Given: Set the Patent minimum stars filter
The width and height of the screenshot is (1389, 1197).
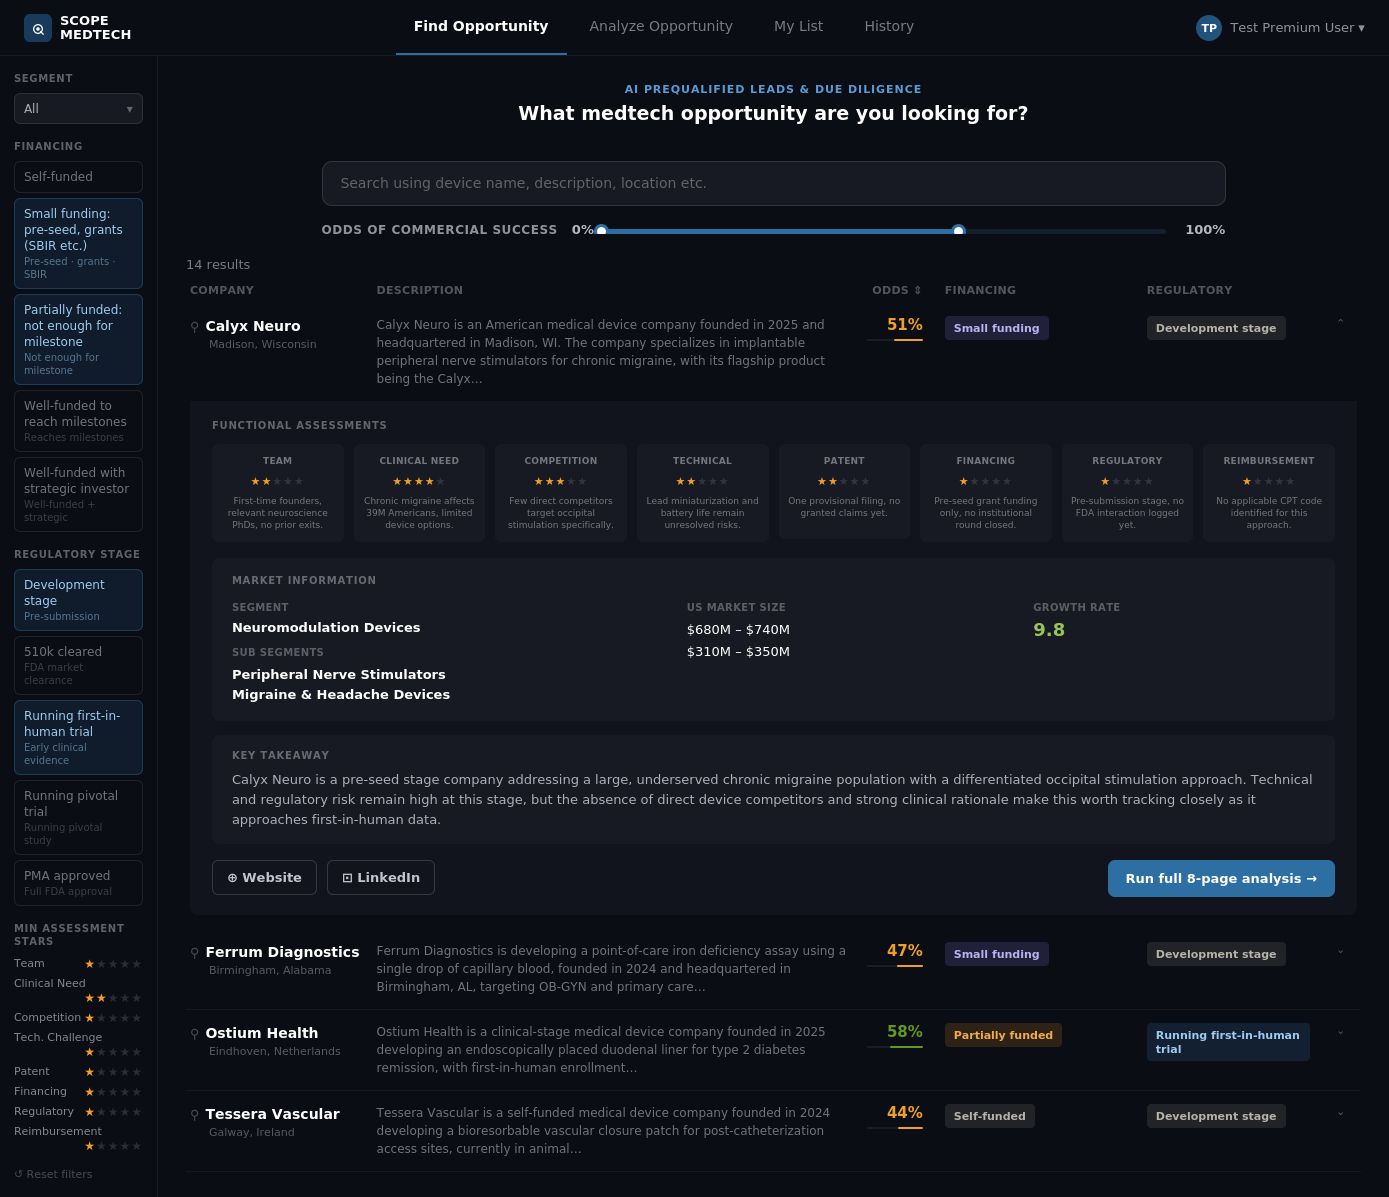Looking at the screenshot, I should tap(113, 1072).
